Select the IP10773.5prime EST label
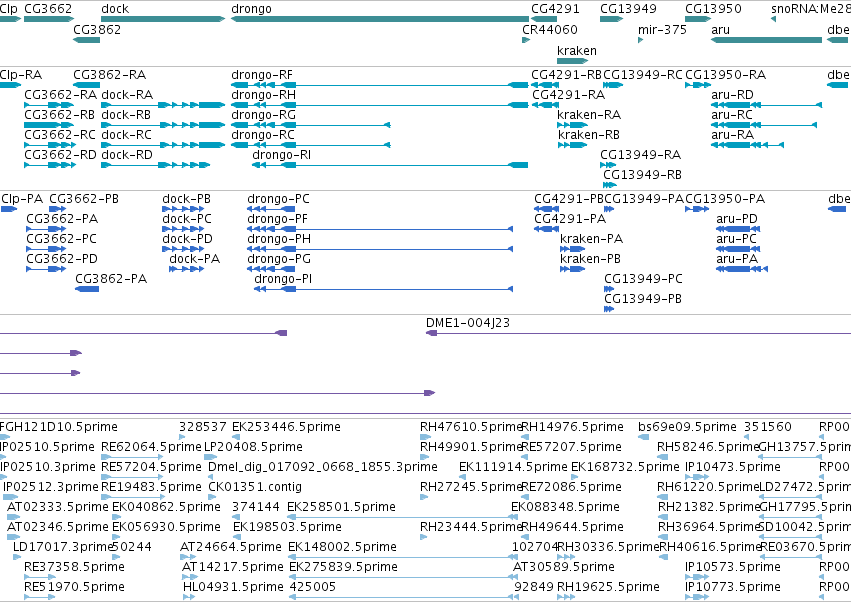851x602 pixels. (x=733, y=587)
